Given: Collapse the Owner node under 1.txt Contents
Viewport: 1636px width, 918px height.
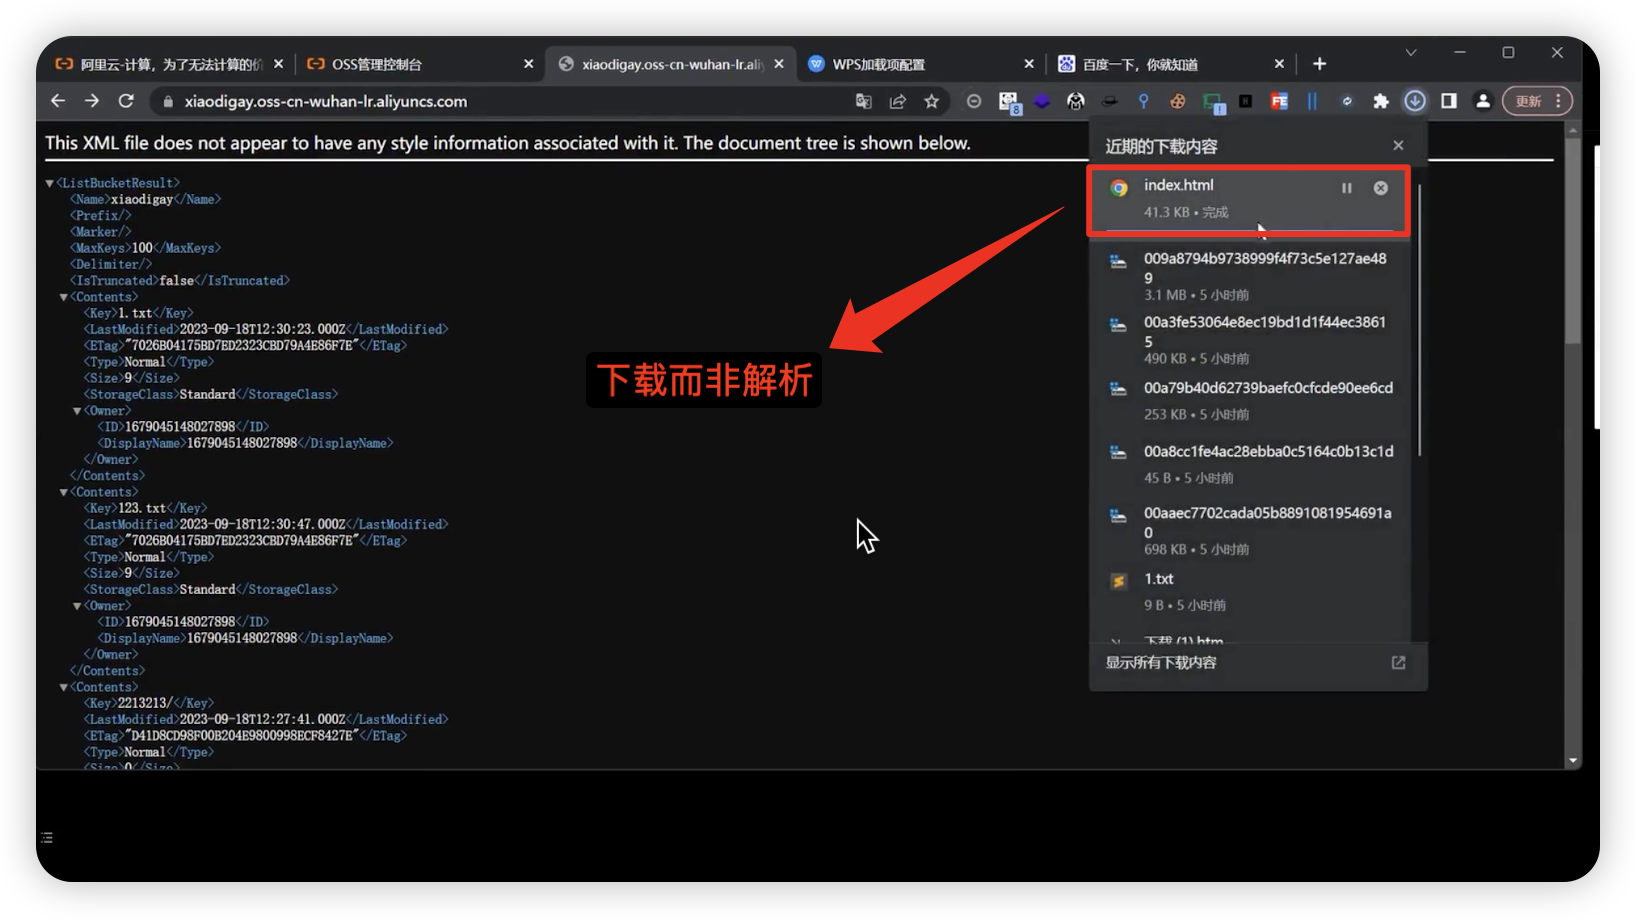Looking at the screenshot, I should [77, 411].
